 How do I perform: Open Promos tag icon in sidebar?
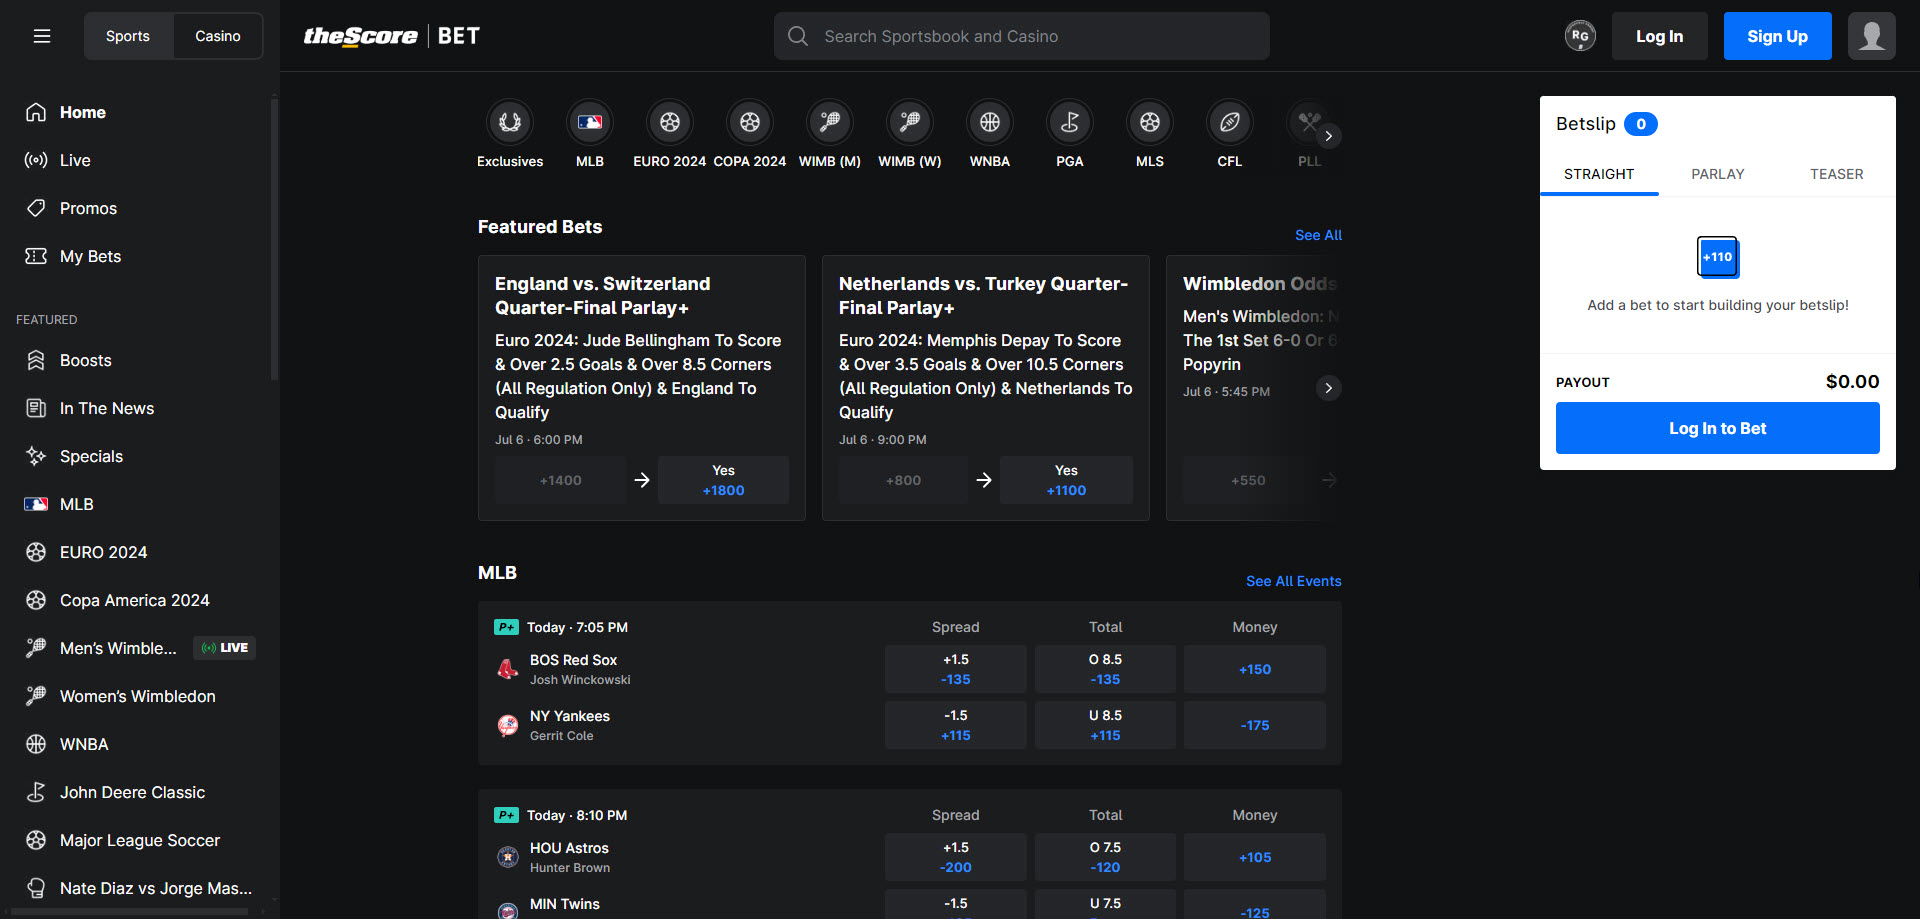point(36,208)
